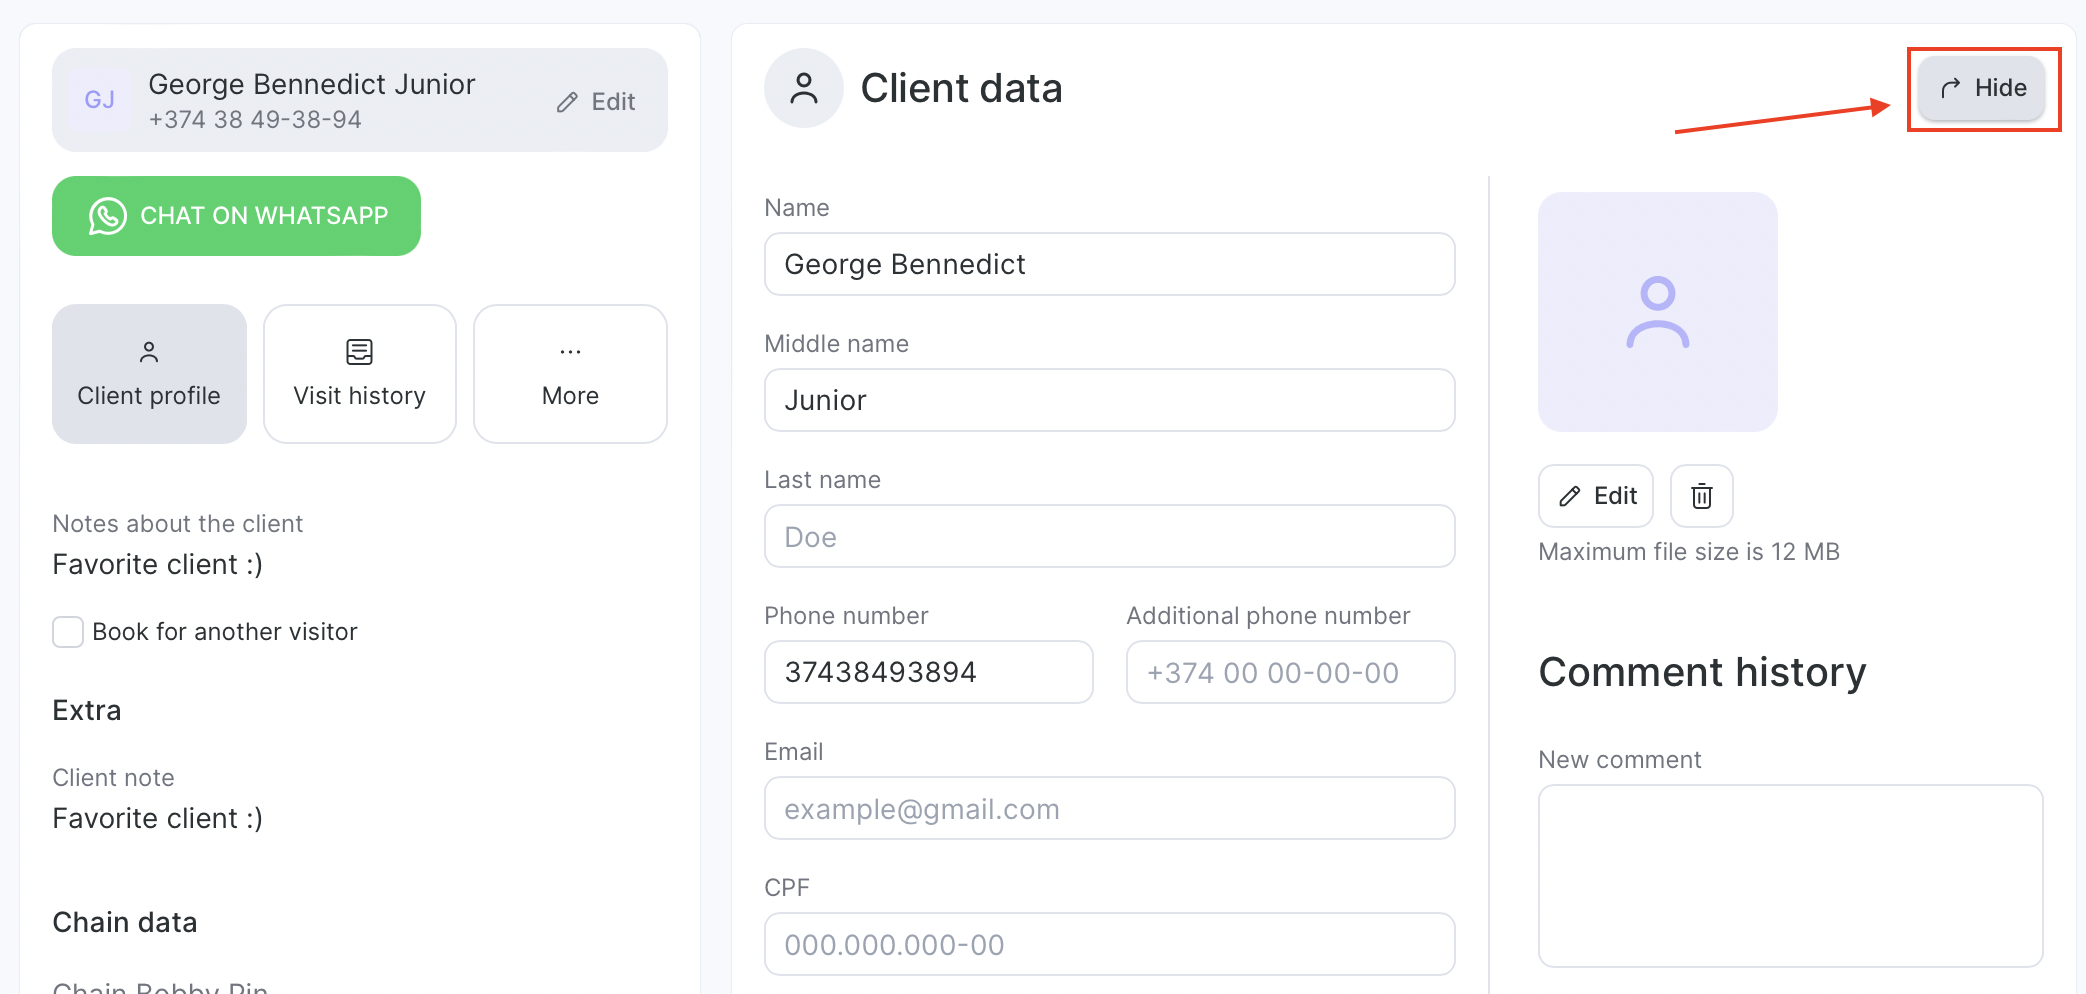Click the Visit history list icon
This screenshot has height=994, width=2086.
(x=359, y=352)
